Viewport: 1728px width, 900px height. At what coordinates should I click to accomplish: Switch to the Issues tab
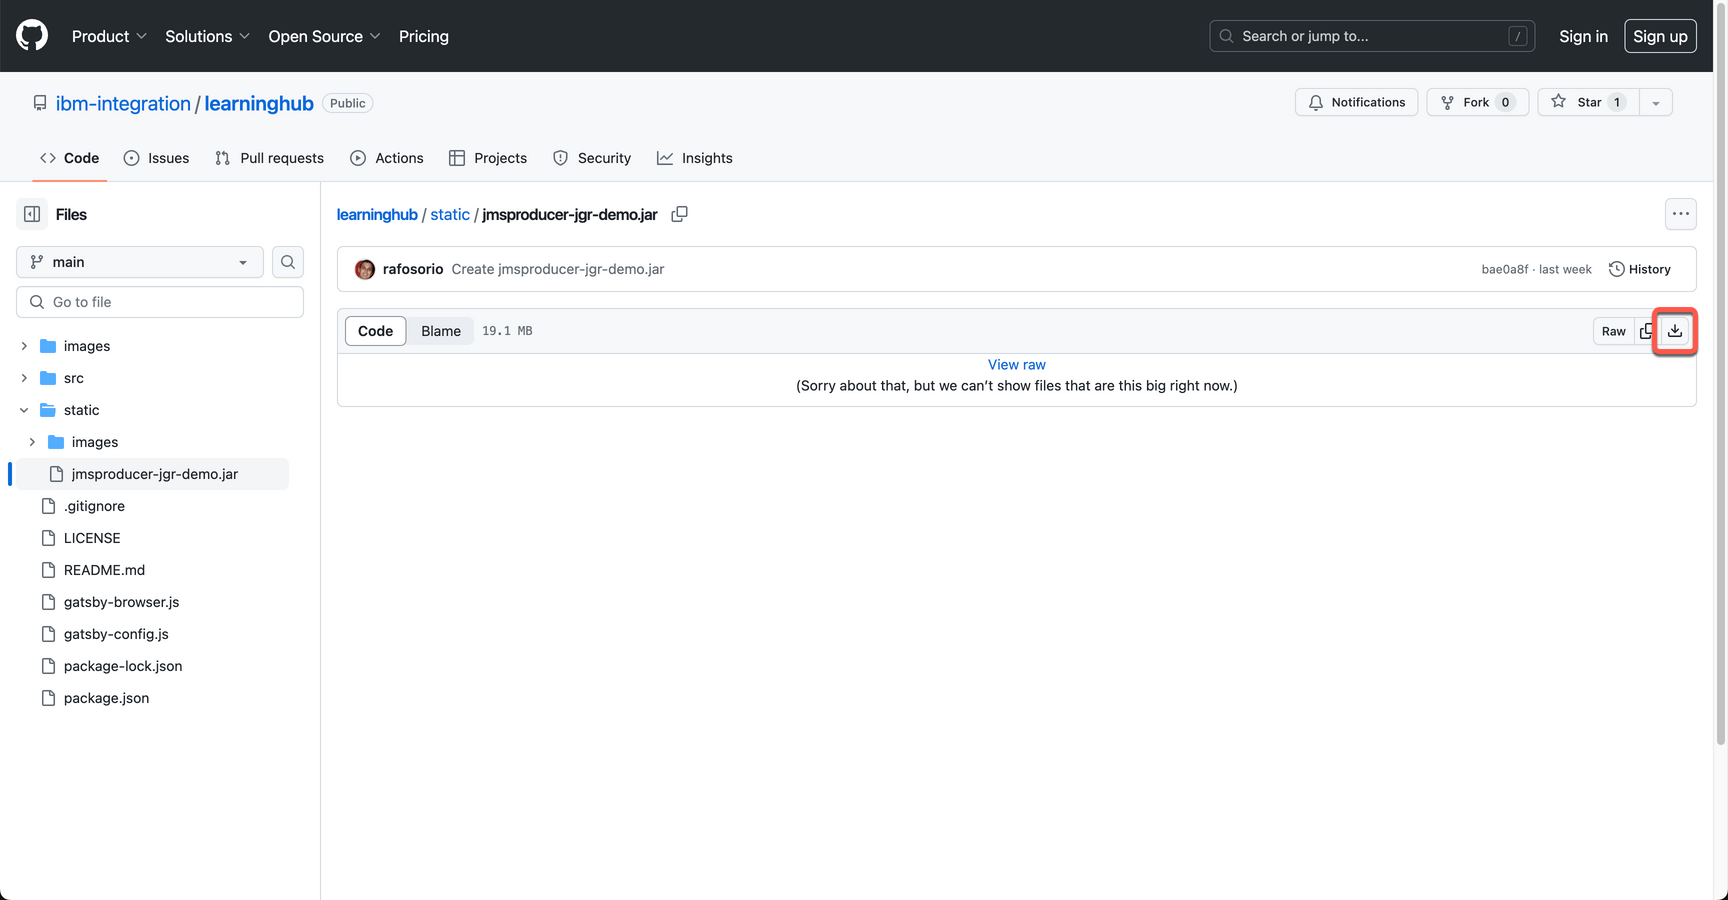(156, 158)
